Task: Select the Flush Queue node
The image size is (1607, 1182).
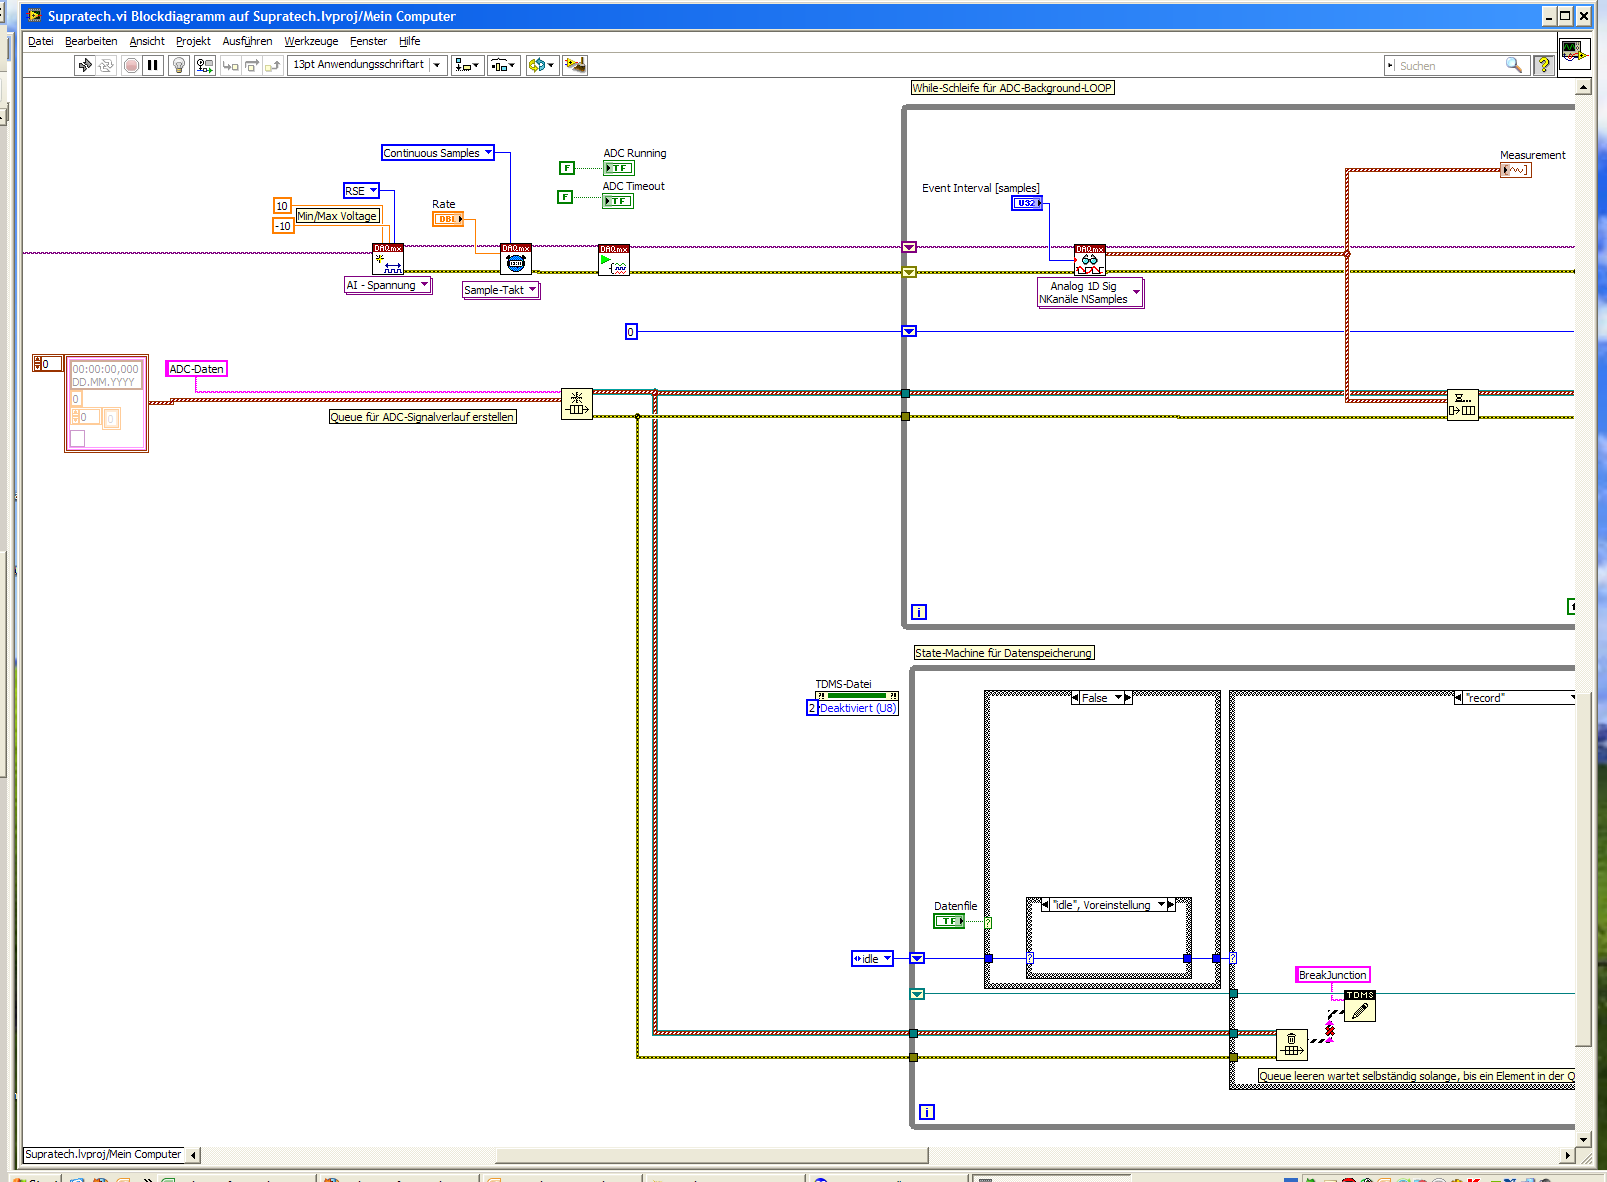Action: pos(1292,1045)
